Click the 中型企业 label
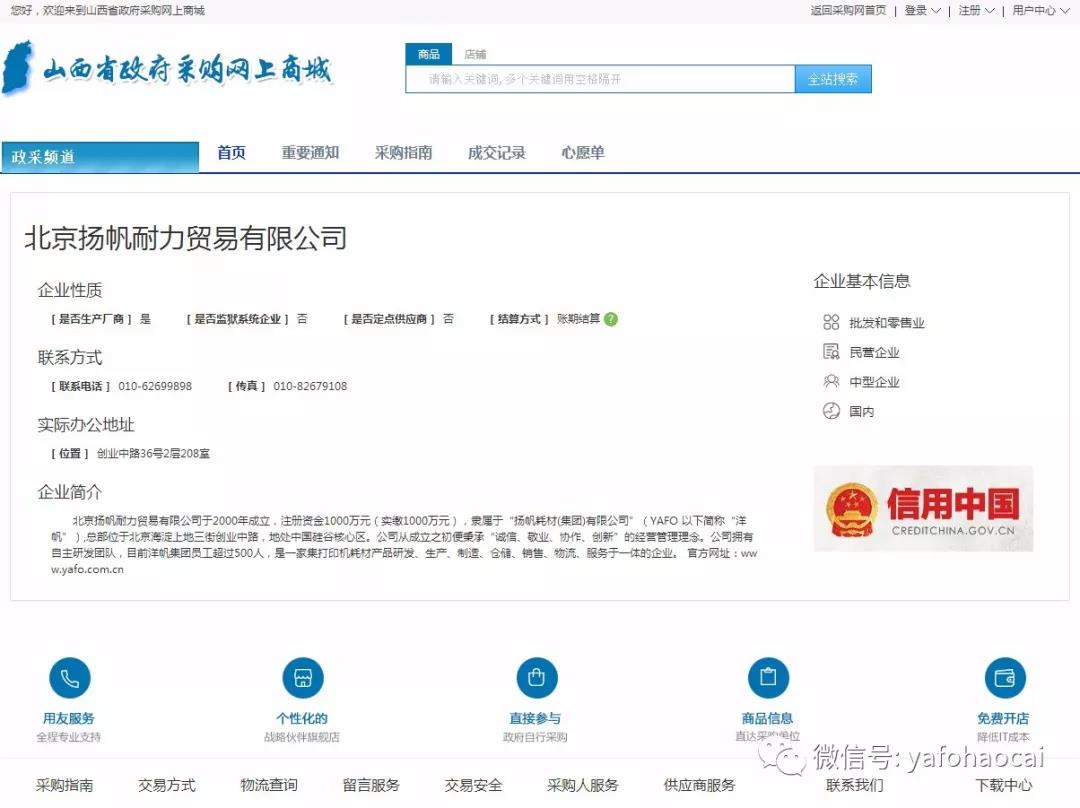 (x=874, y=382)
